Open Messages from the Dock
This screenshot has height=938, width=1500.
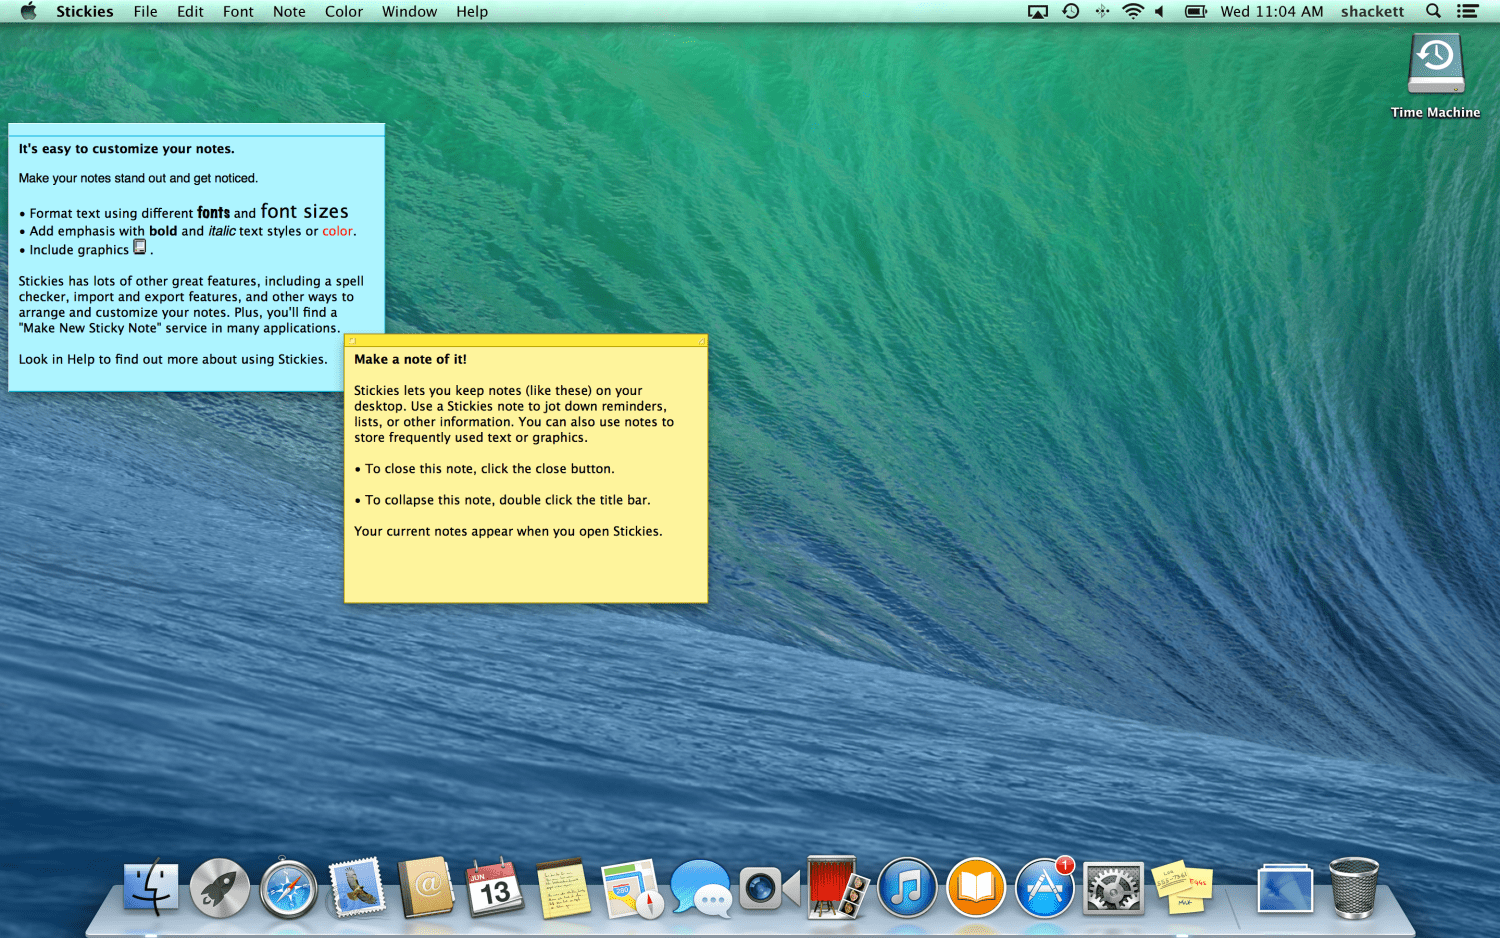pos(701,888)
